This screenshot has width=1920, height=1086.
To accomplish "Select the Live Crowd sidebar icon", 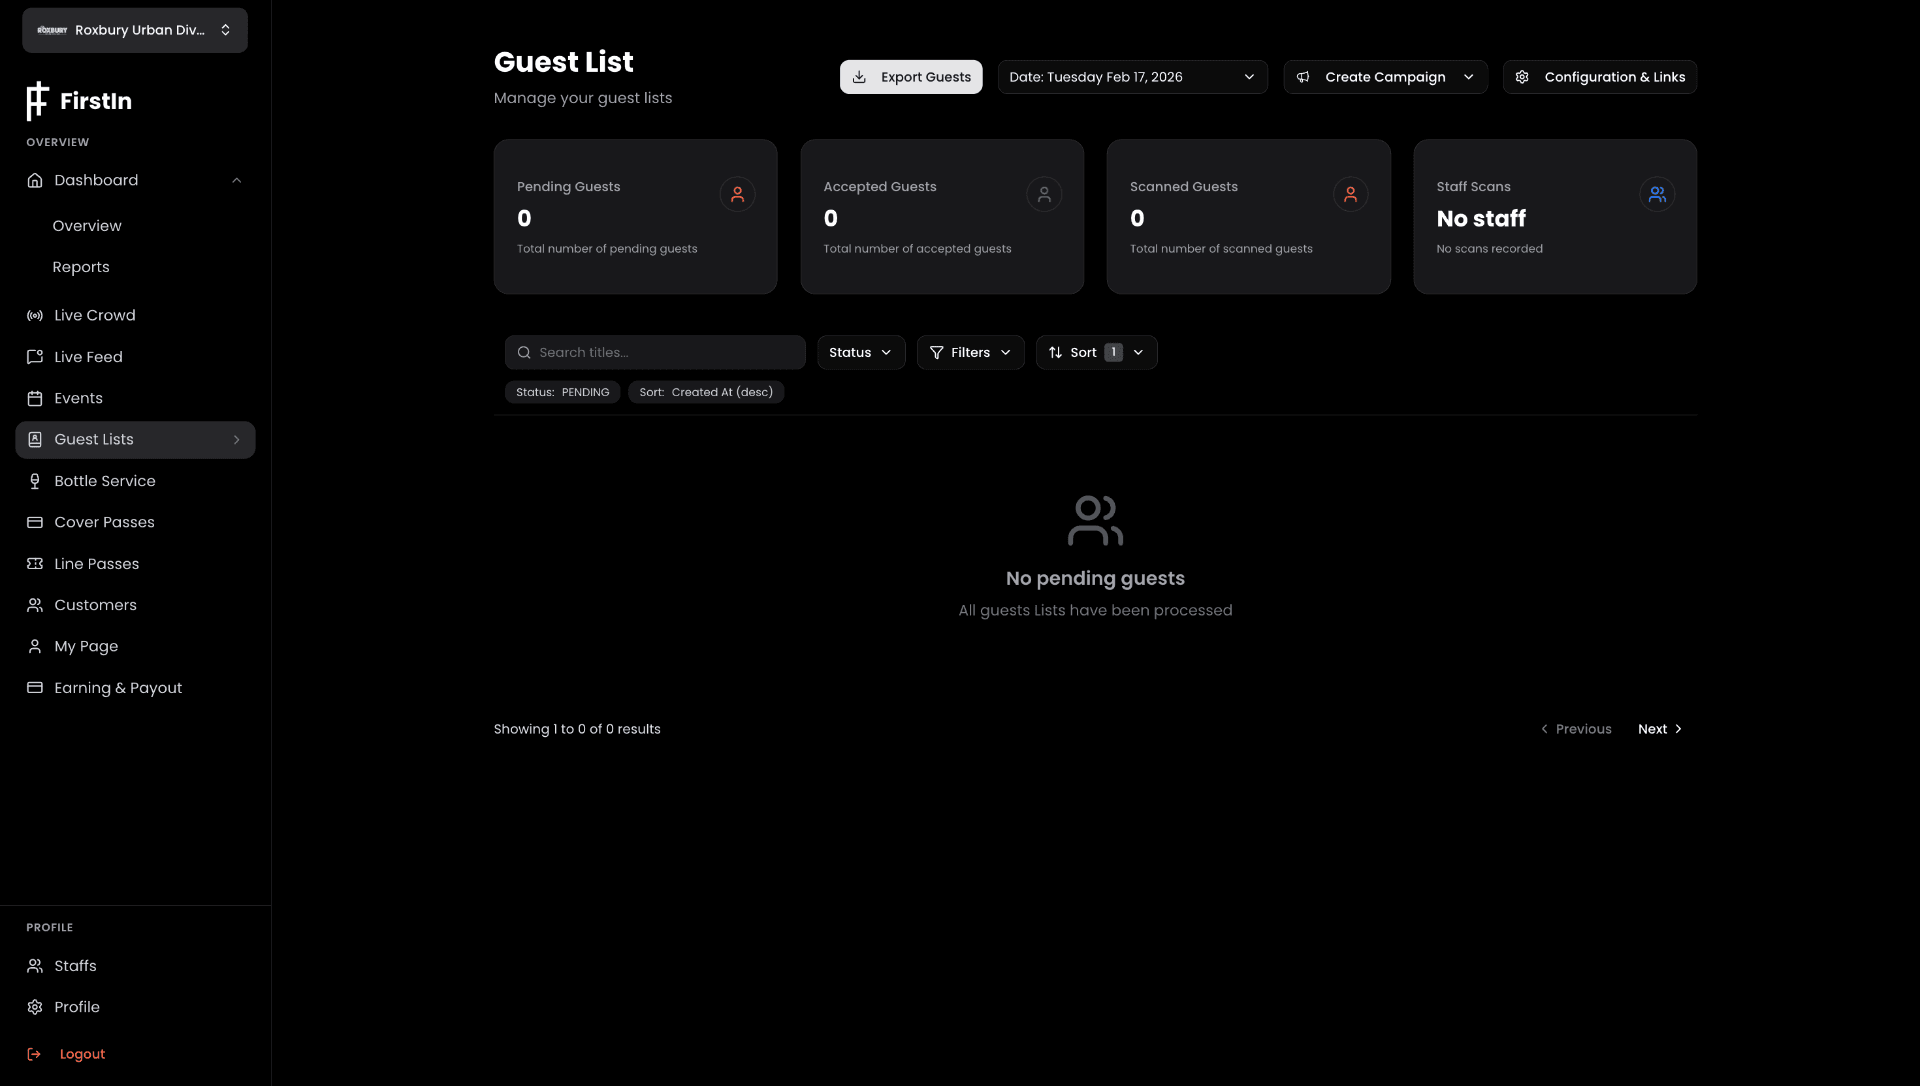I will (x=34, y=315).
